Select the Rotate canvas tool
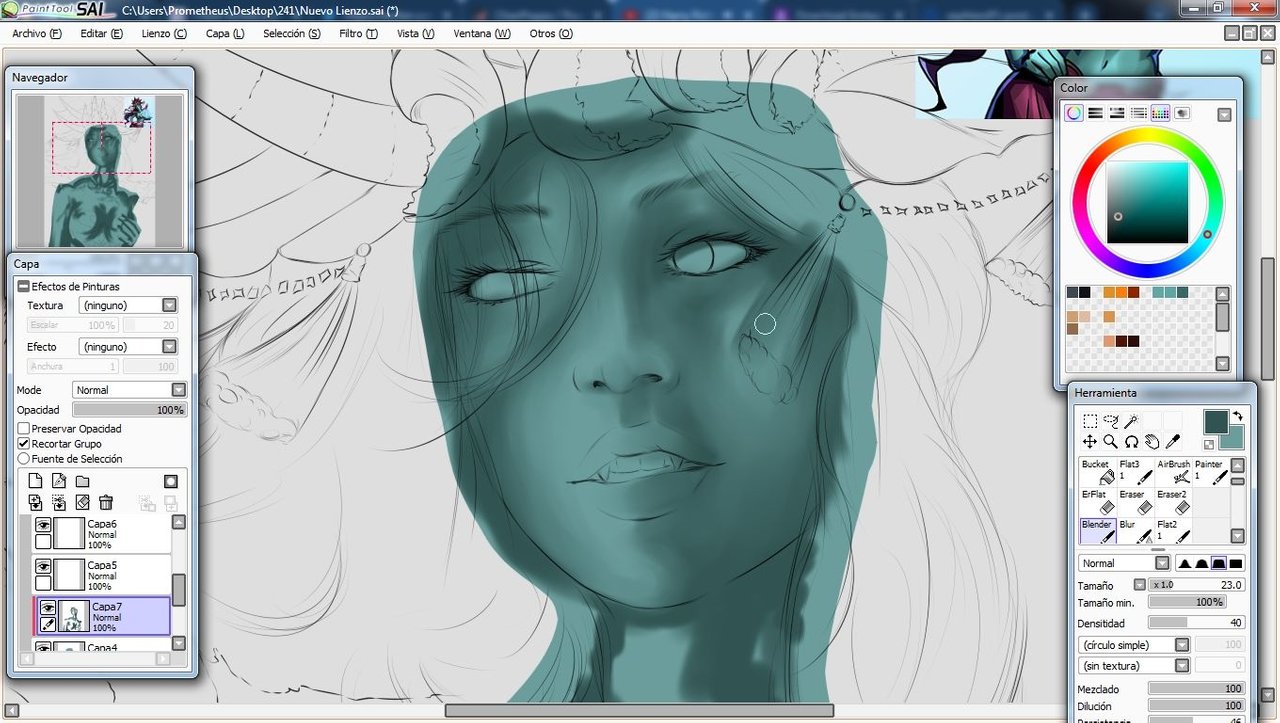1280x723 pixels. tap(1131, 441)
